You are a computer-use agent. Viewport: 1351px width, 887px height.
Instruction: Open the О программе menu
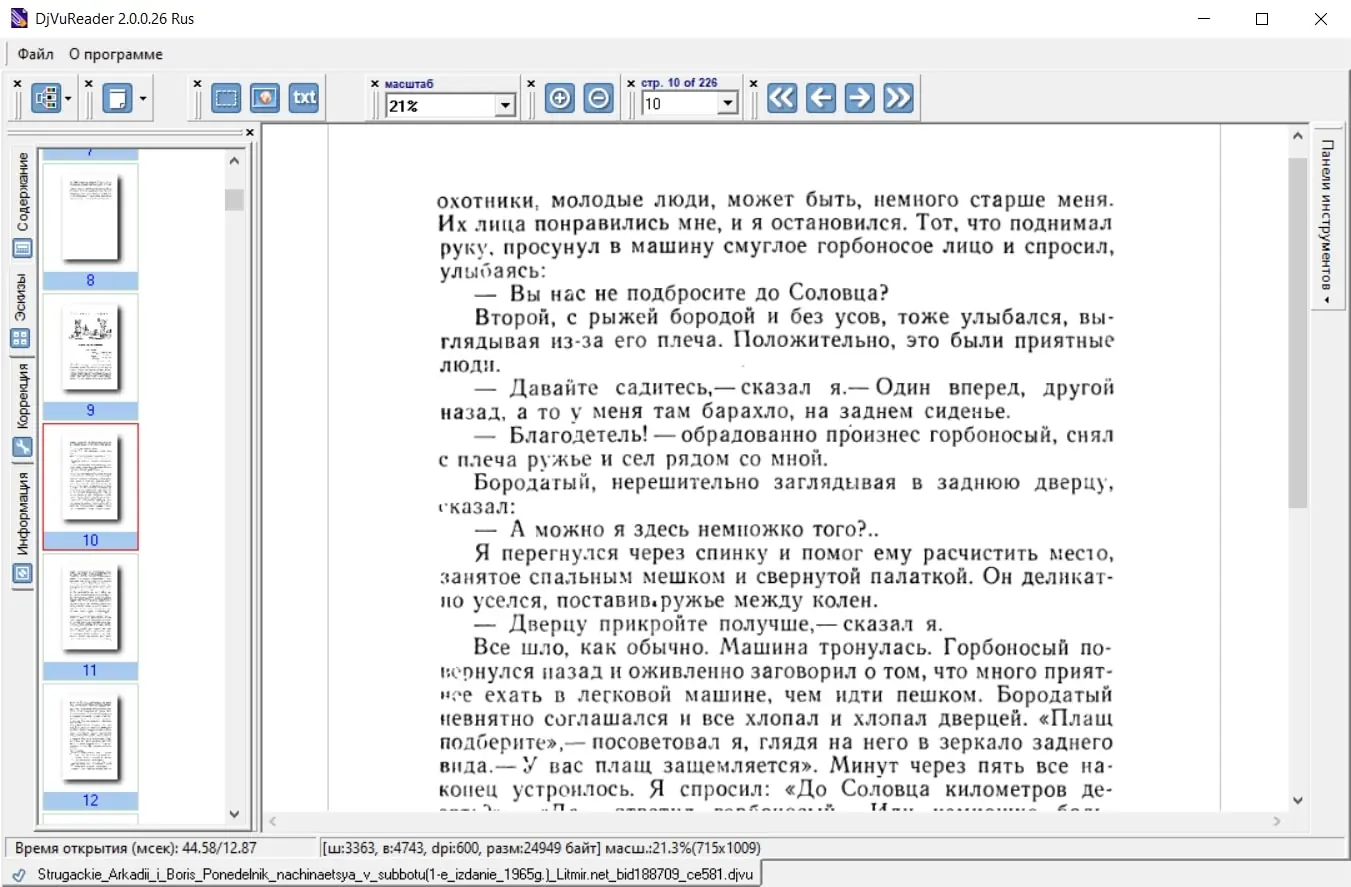[116, 54]
